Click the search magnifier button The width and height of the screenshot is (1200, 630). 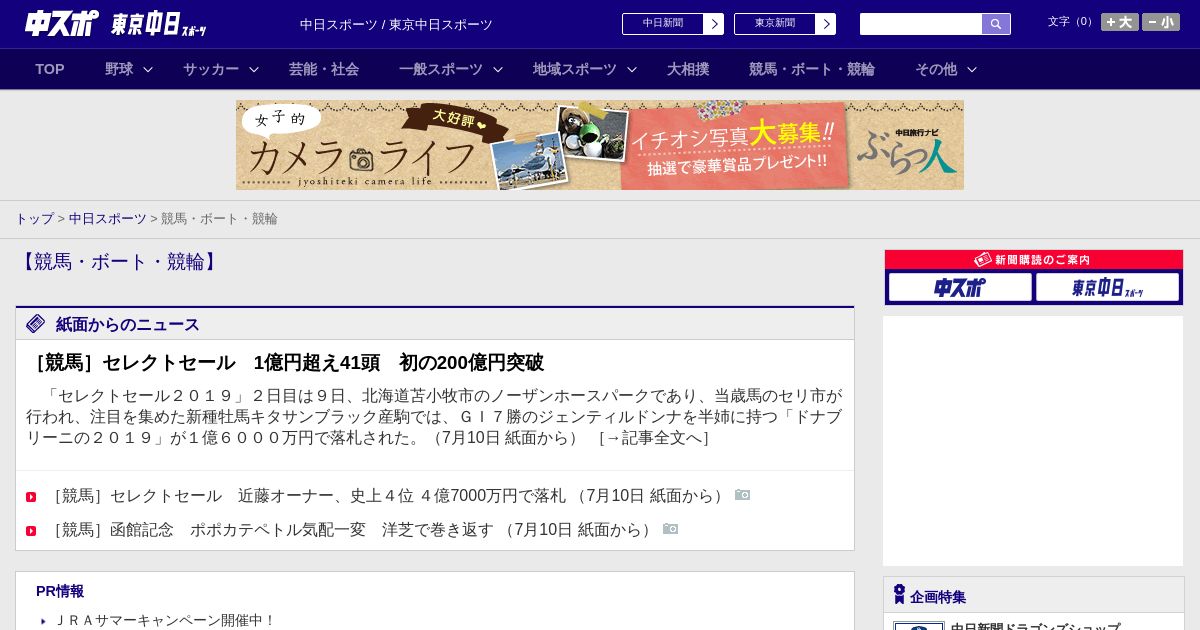pos(996,24)
